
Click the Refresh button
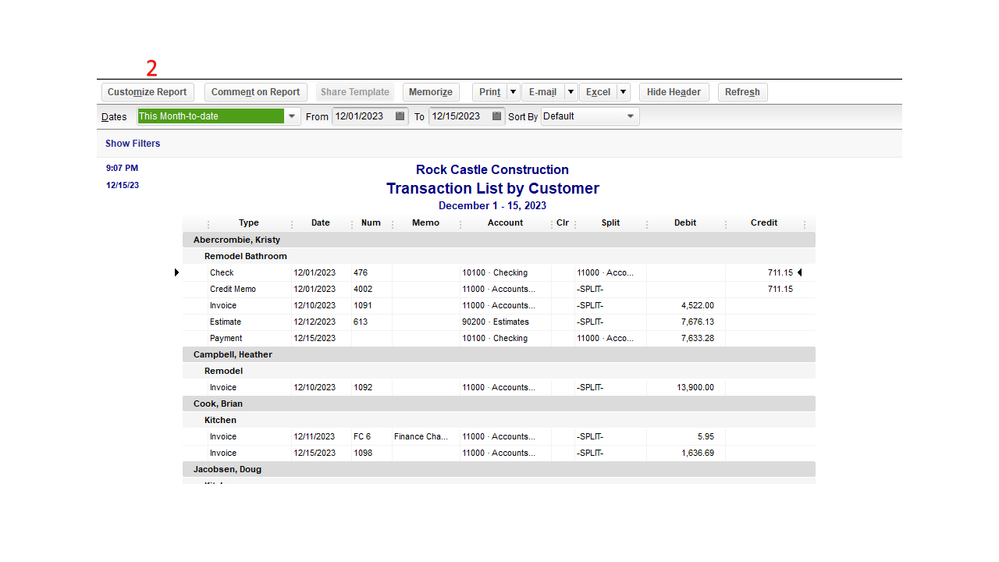pyautogui.click(x=742, y=92)
